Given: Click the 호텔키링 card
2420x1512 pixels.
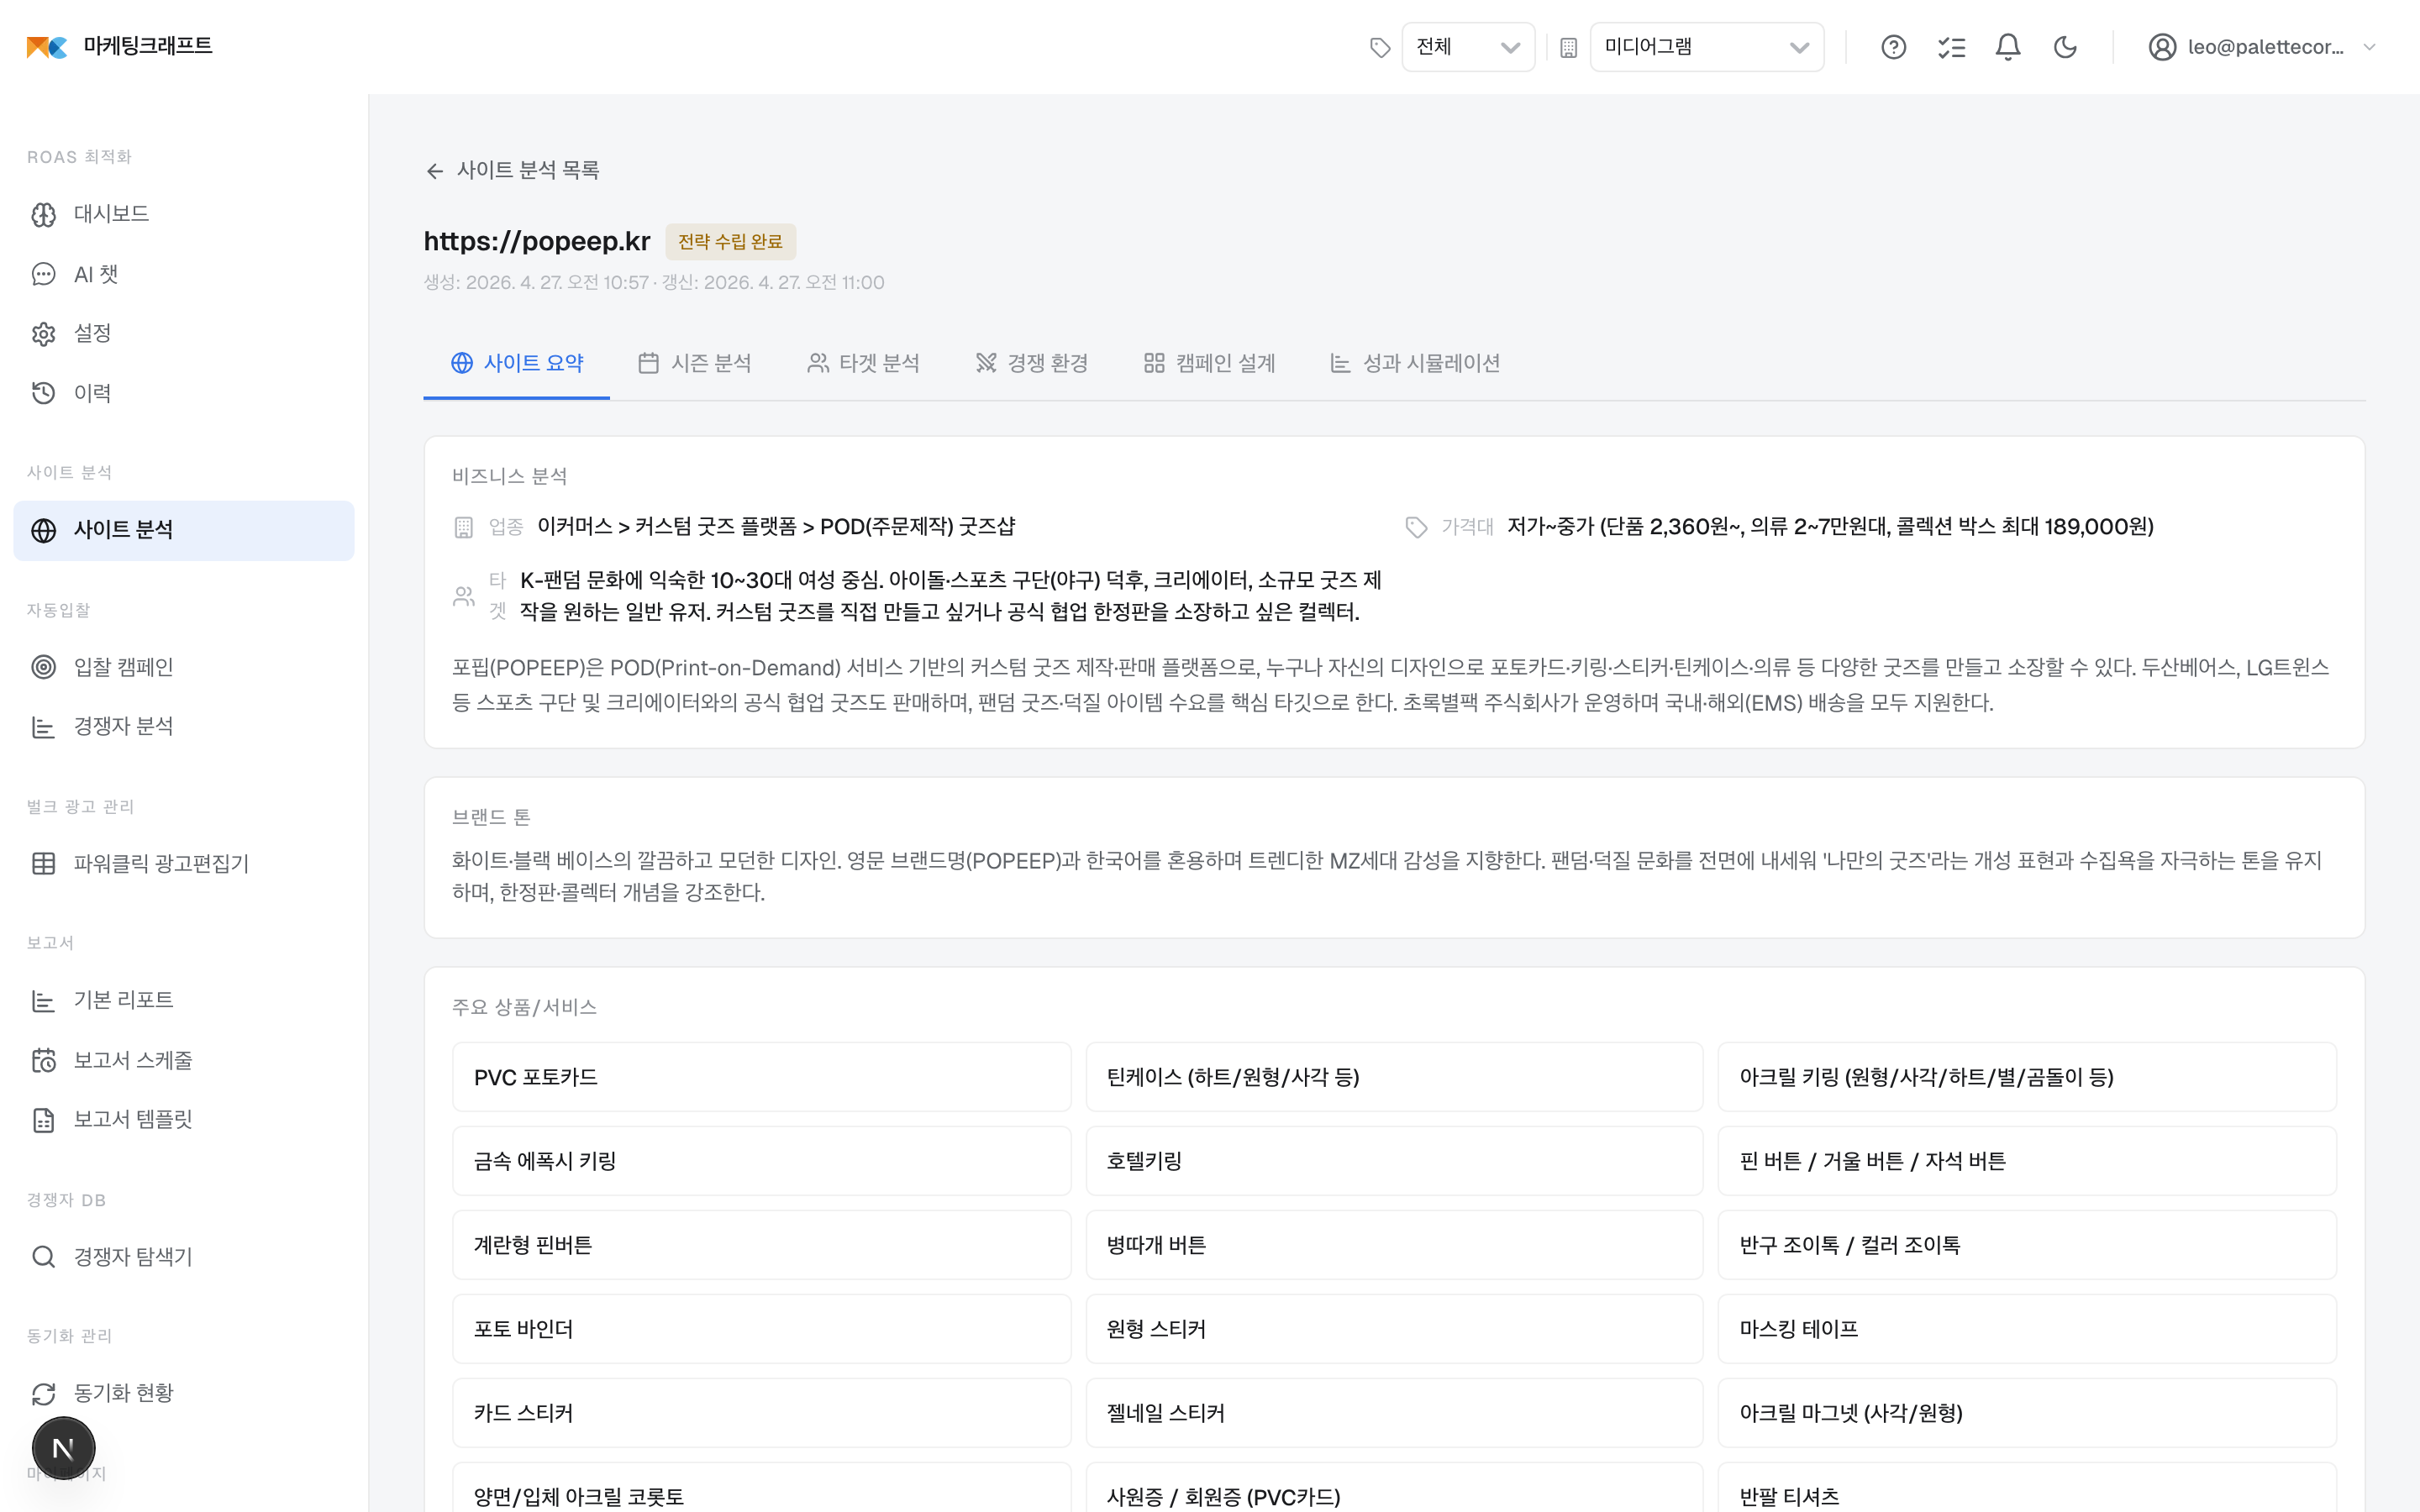Looking at the screenshot, I should [1394, 1161].
